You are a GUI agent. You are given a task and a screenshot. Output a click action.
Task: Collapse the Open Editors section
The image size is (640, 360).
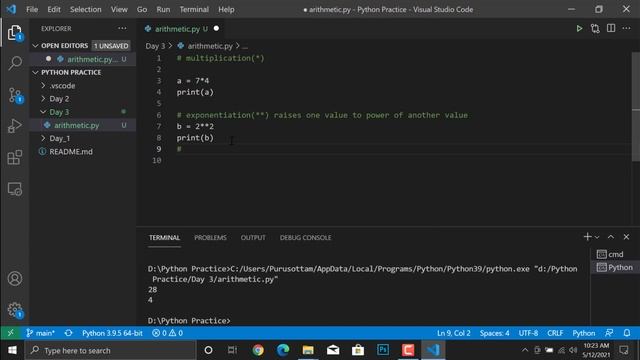pyautogui.click(x=36, y=46)
